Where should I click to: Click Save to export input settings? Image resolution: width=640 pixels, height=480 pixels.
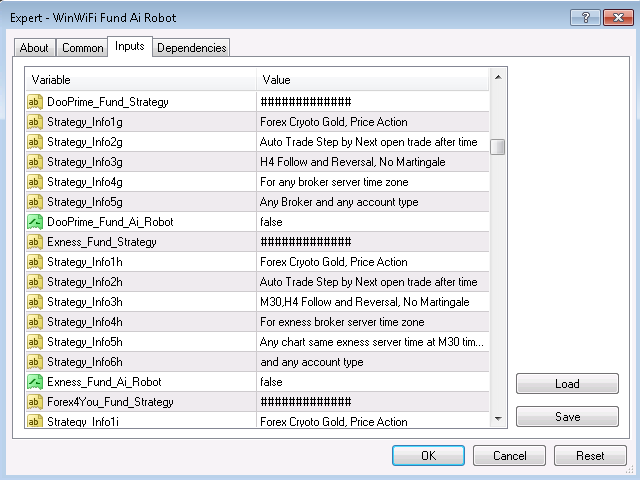click(567, 417)
